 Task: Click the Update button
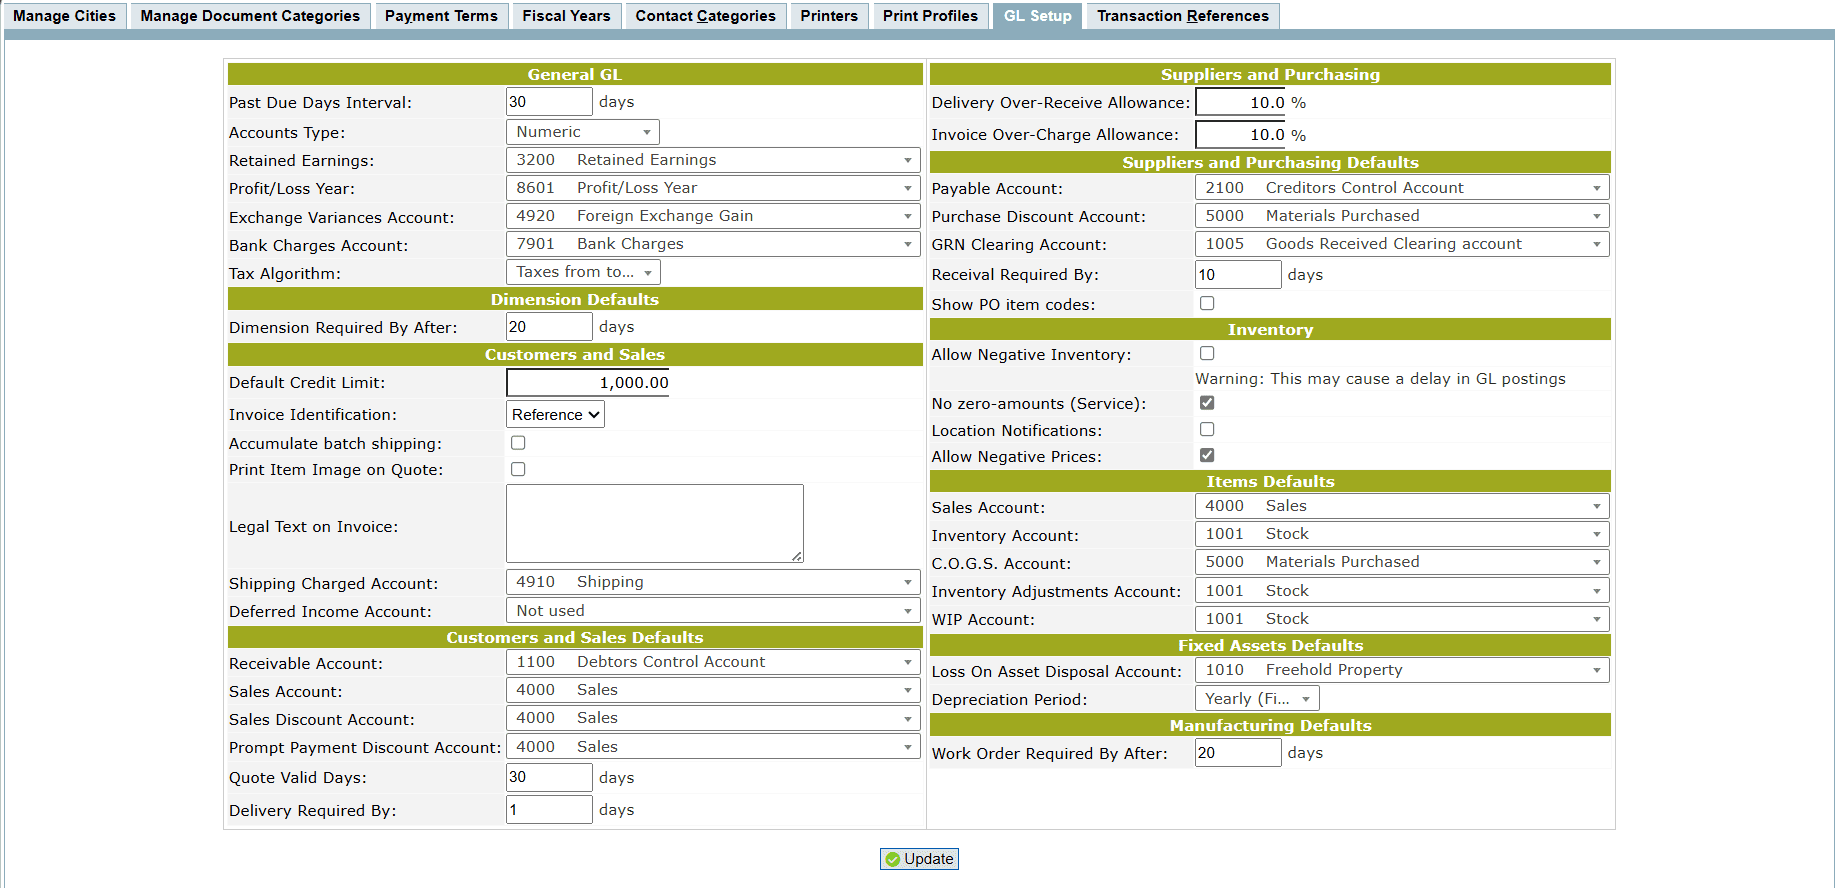tap(919, 859)
